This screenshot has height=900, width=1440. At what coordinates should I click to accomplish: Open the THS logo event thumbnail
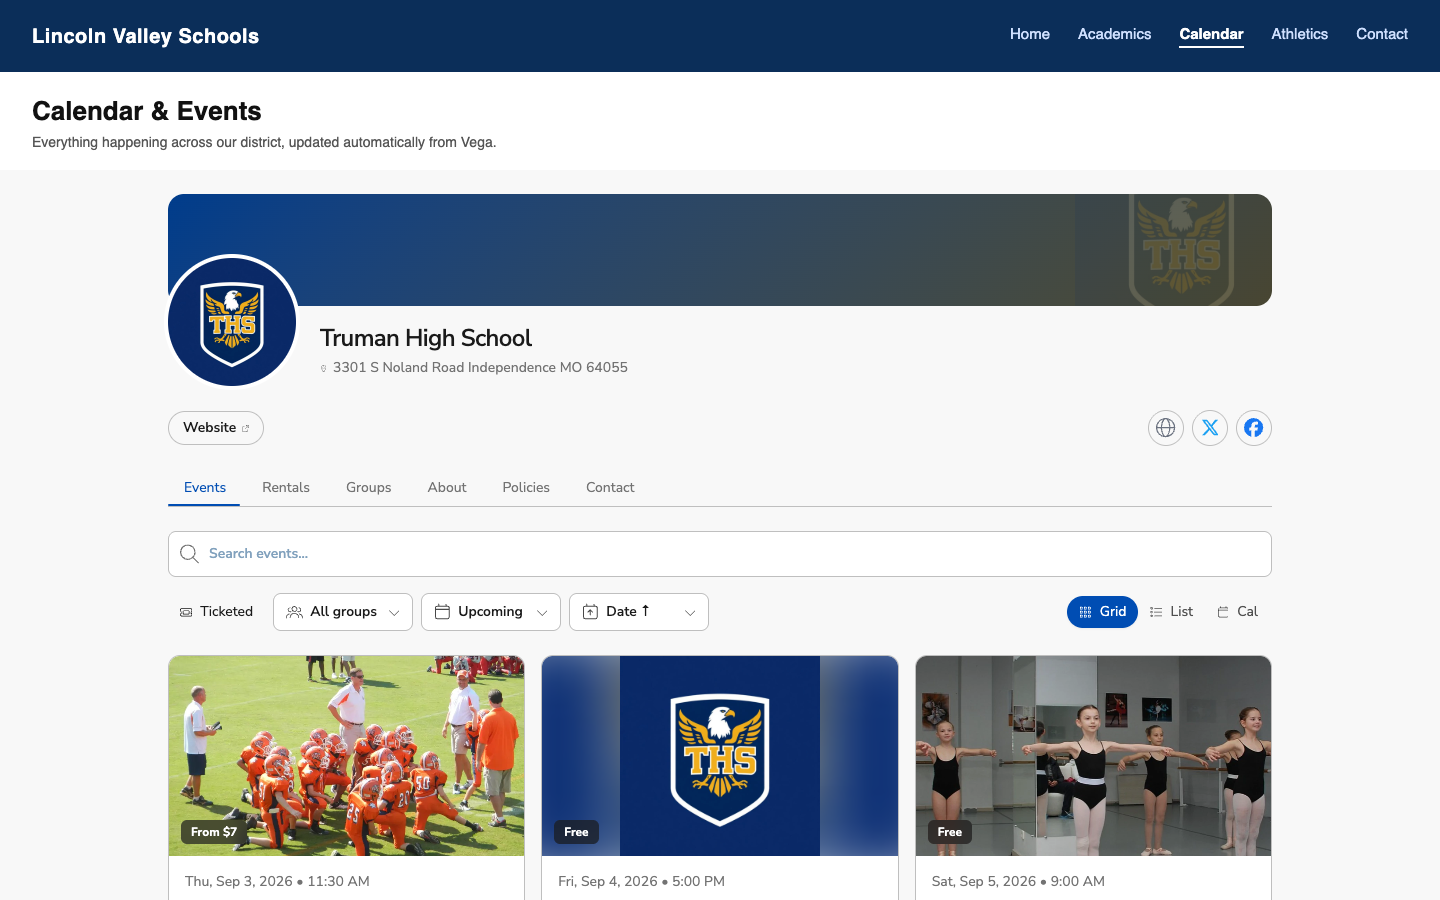pyautogui.click(x=720, y=756)
